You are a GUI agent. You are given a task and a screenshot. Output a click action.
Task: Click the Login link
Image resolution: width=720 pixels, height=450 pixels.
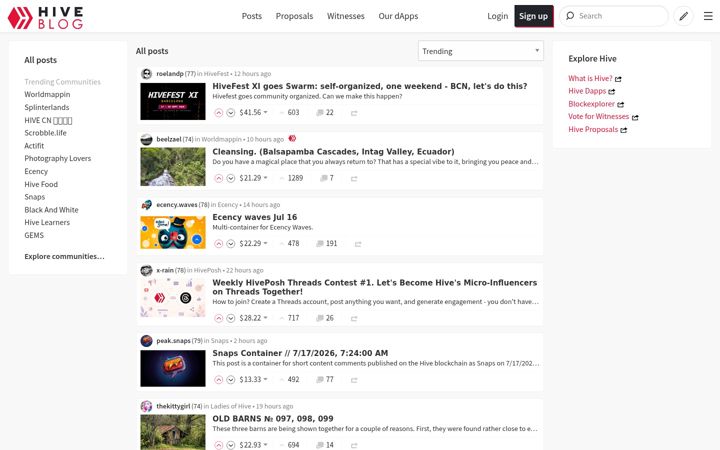[498, 16]
